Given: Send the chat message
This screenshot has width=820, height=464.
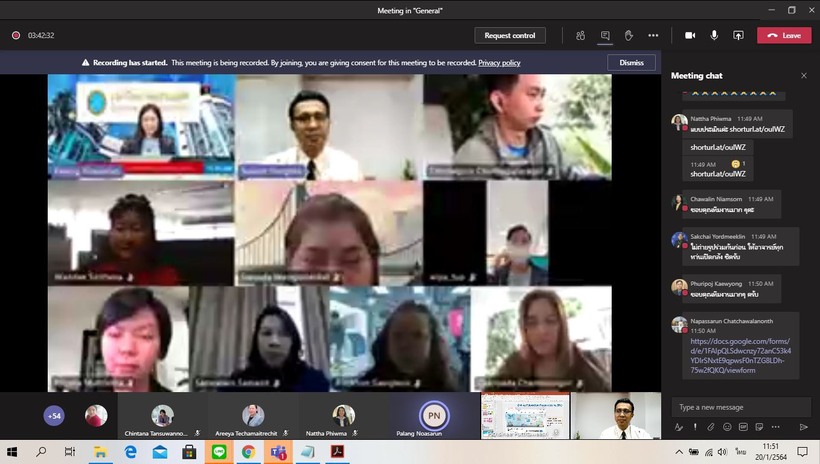Looking at the screenshot, I should pos(803,427).
